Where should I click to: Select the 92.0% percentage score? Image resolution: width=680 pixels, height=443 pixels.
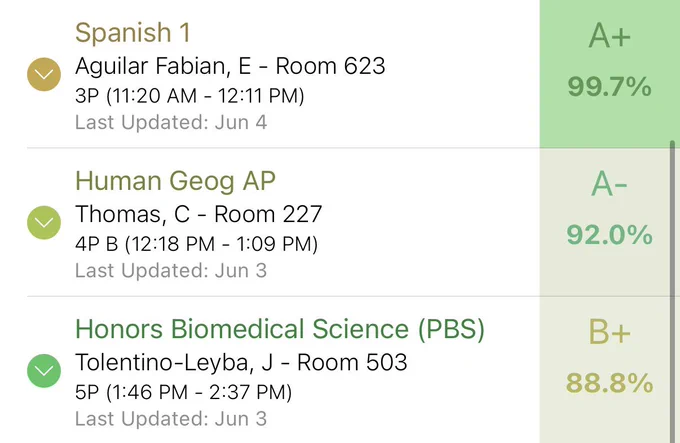609,235
